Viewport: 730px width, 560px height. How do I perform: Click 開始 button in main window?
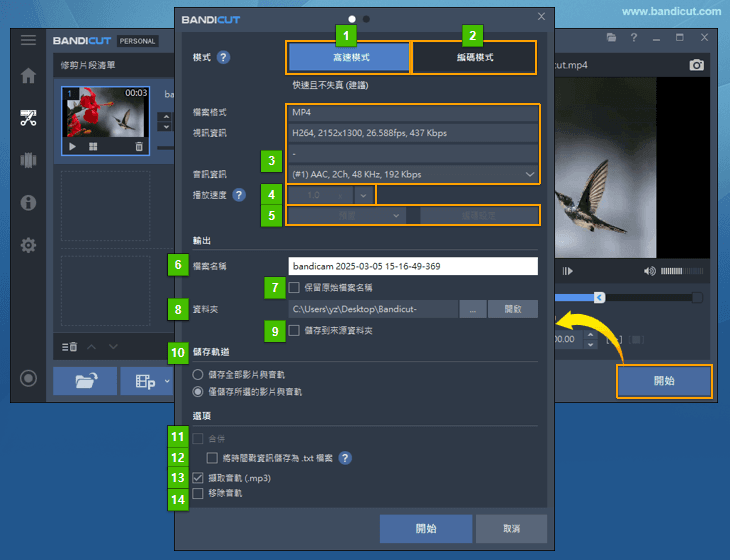tap(664, 381)
